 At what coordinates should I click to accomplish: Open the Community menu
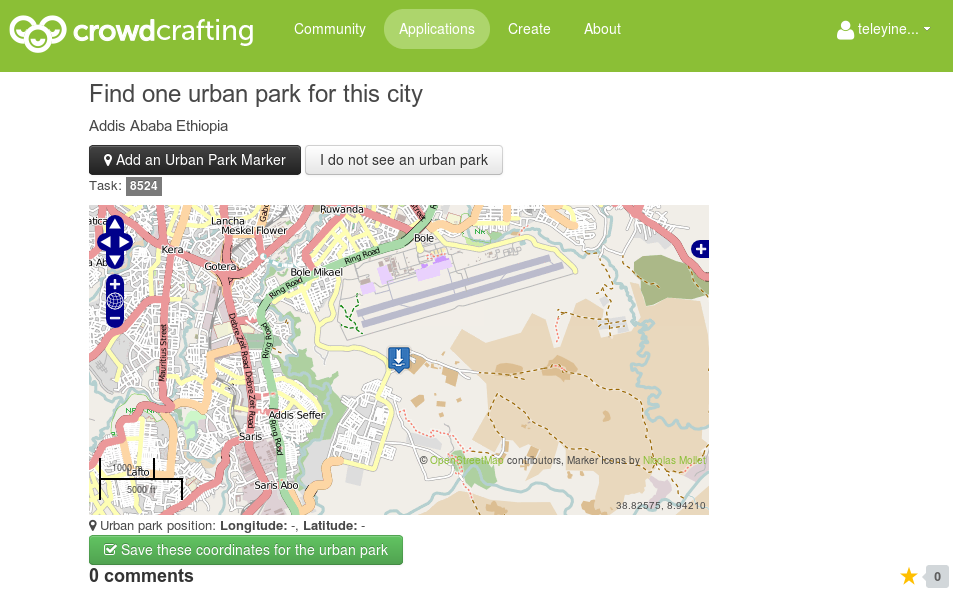pyautogui.click(x=330, y=29)
